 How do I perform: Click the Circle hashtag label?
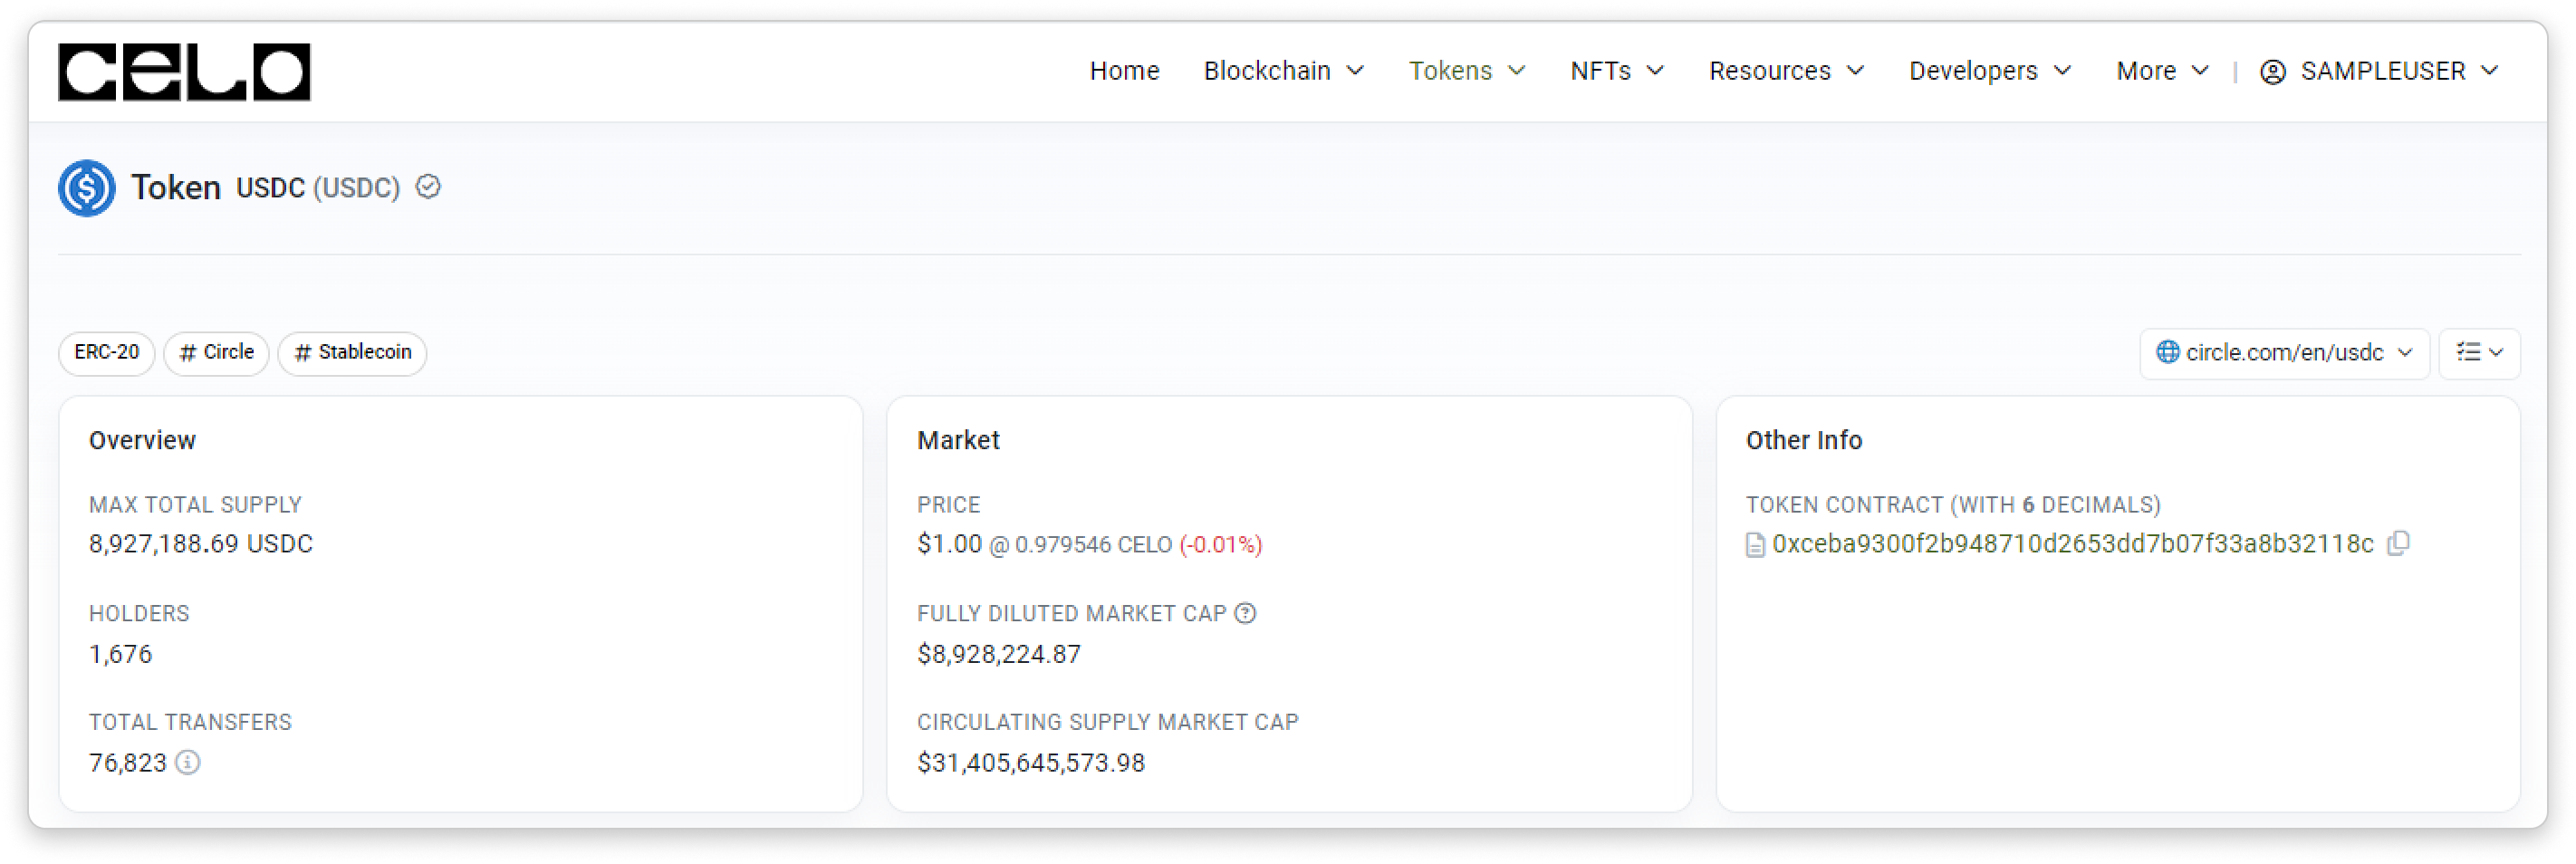(x=216, y=353)
